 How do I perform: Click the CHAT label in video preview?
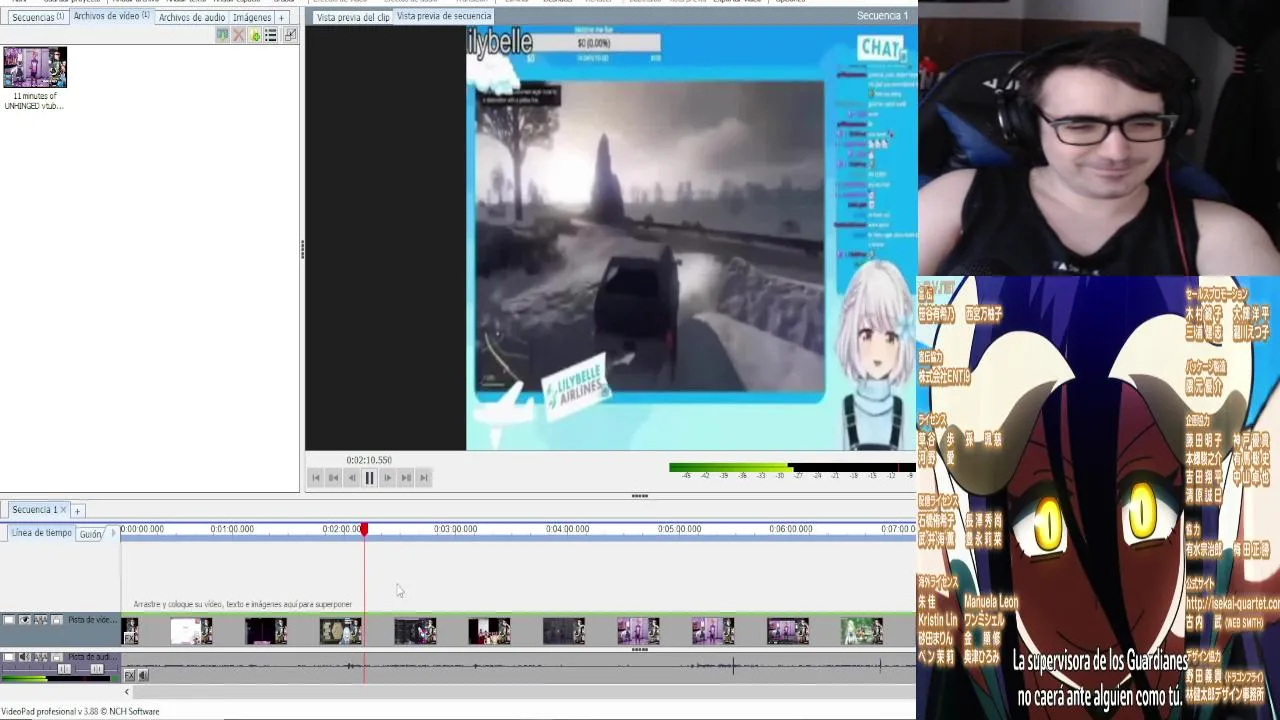coord(880,47)
